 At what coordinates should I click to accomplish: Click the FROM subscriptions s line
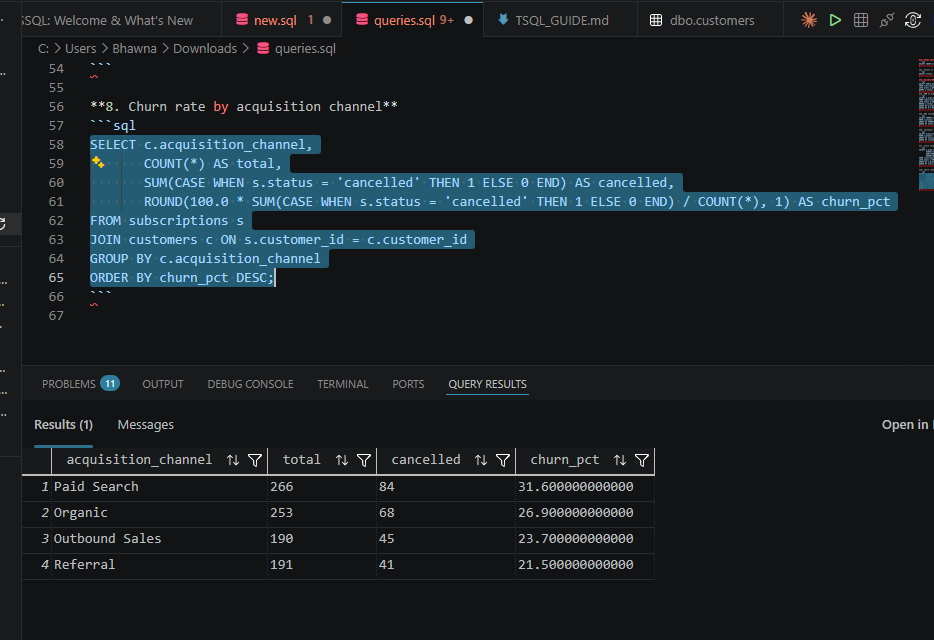167,221
